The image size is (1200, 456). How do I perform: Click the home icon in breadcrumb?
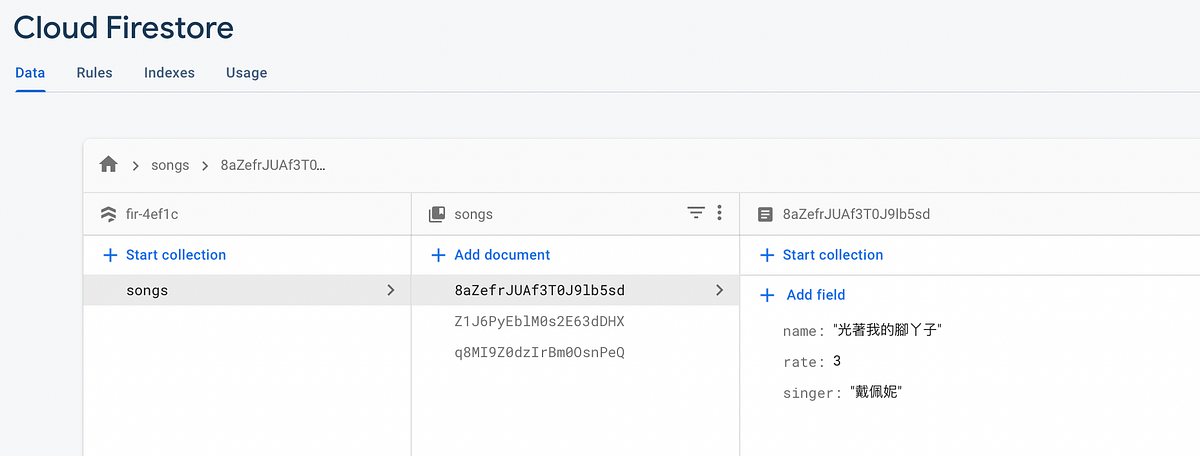[x=109, y=165]
